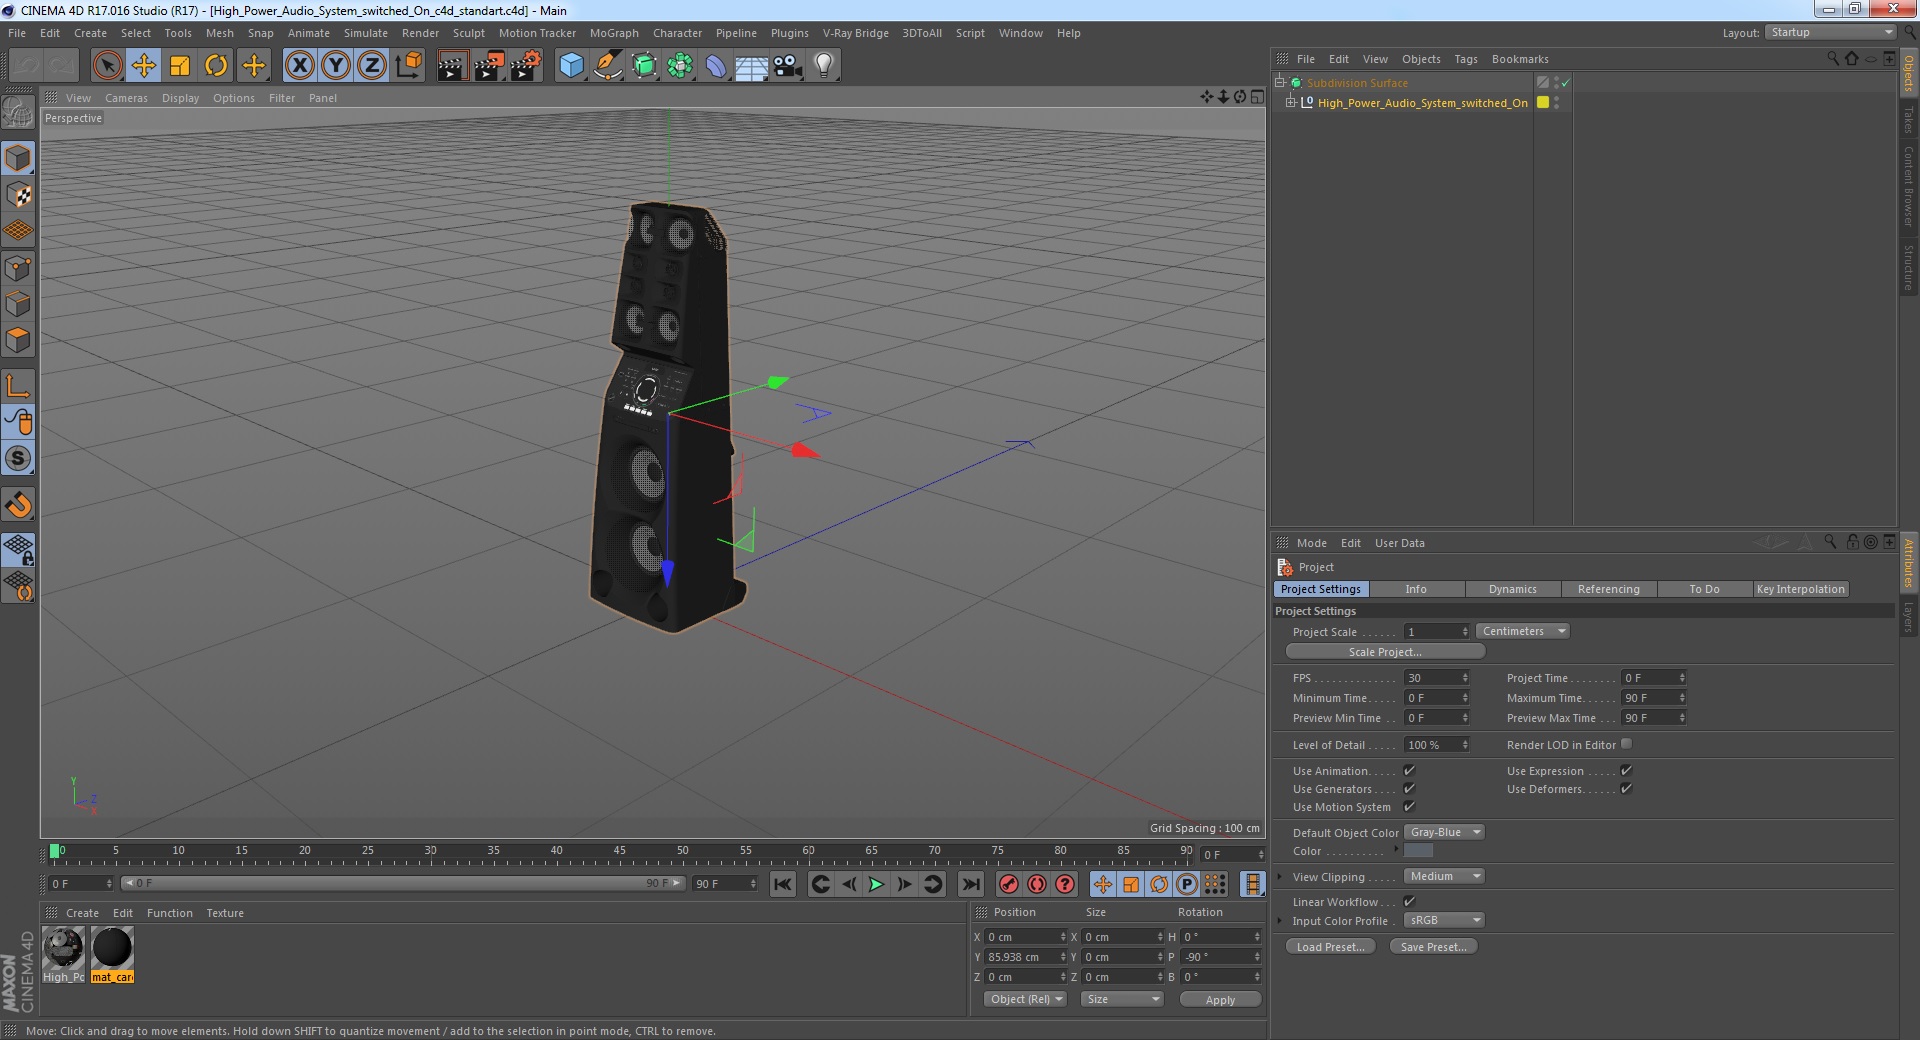Click the default Color swatch

tap(1418, 850)
